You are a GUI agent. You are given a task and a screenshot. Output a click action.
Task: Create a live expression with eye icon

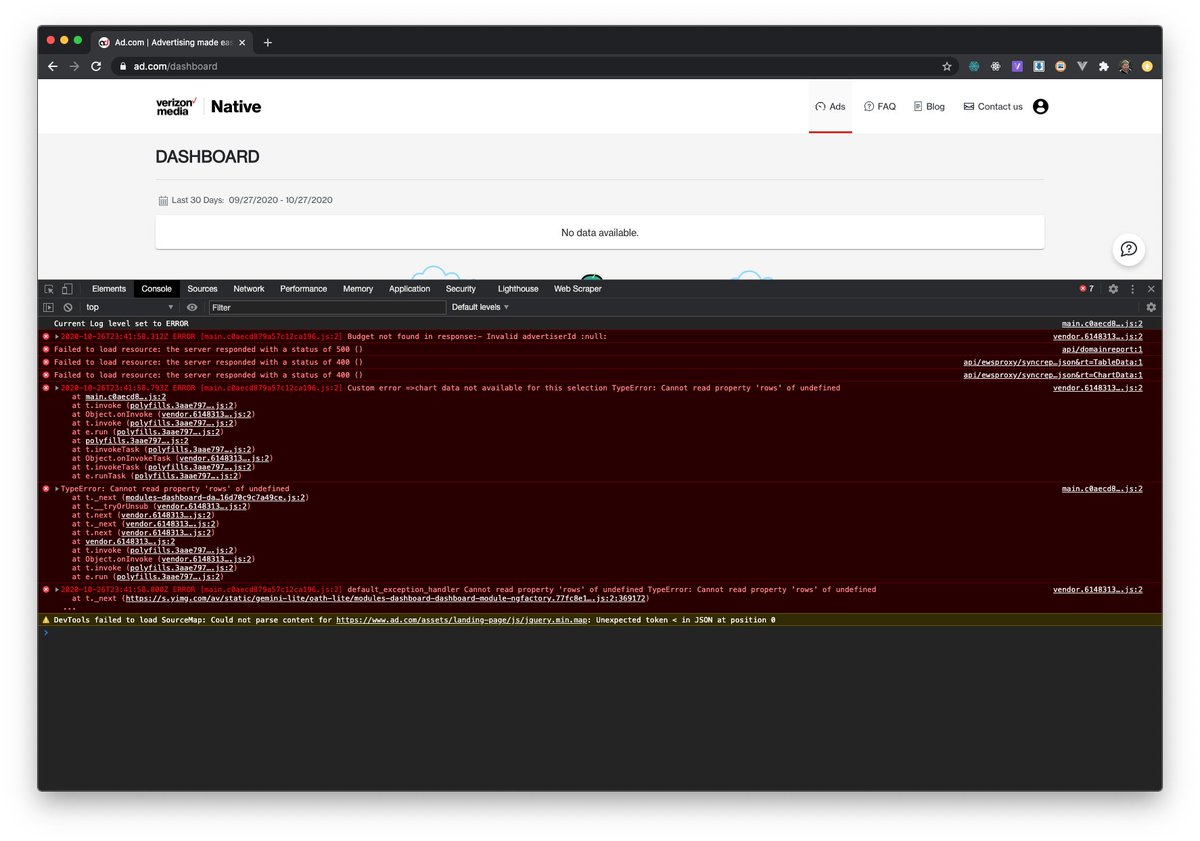(x=192, y=307)
